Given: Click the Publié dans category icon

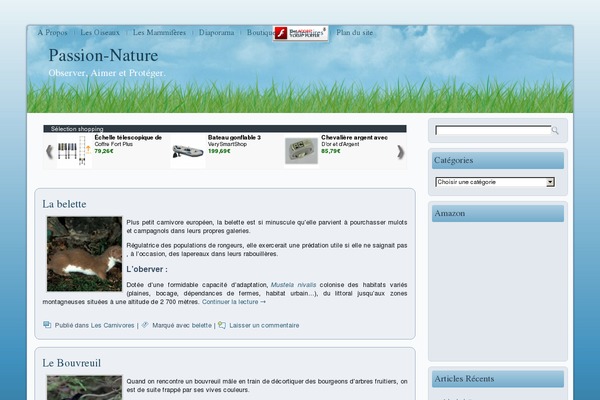Looking at the screenshot, I should [x=47, y=325].
